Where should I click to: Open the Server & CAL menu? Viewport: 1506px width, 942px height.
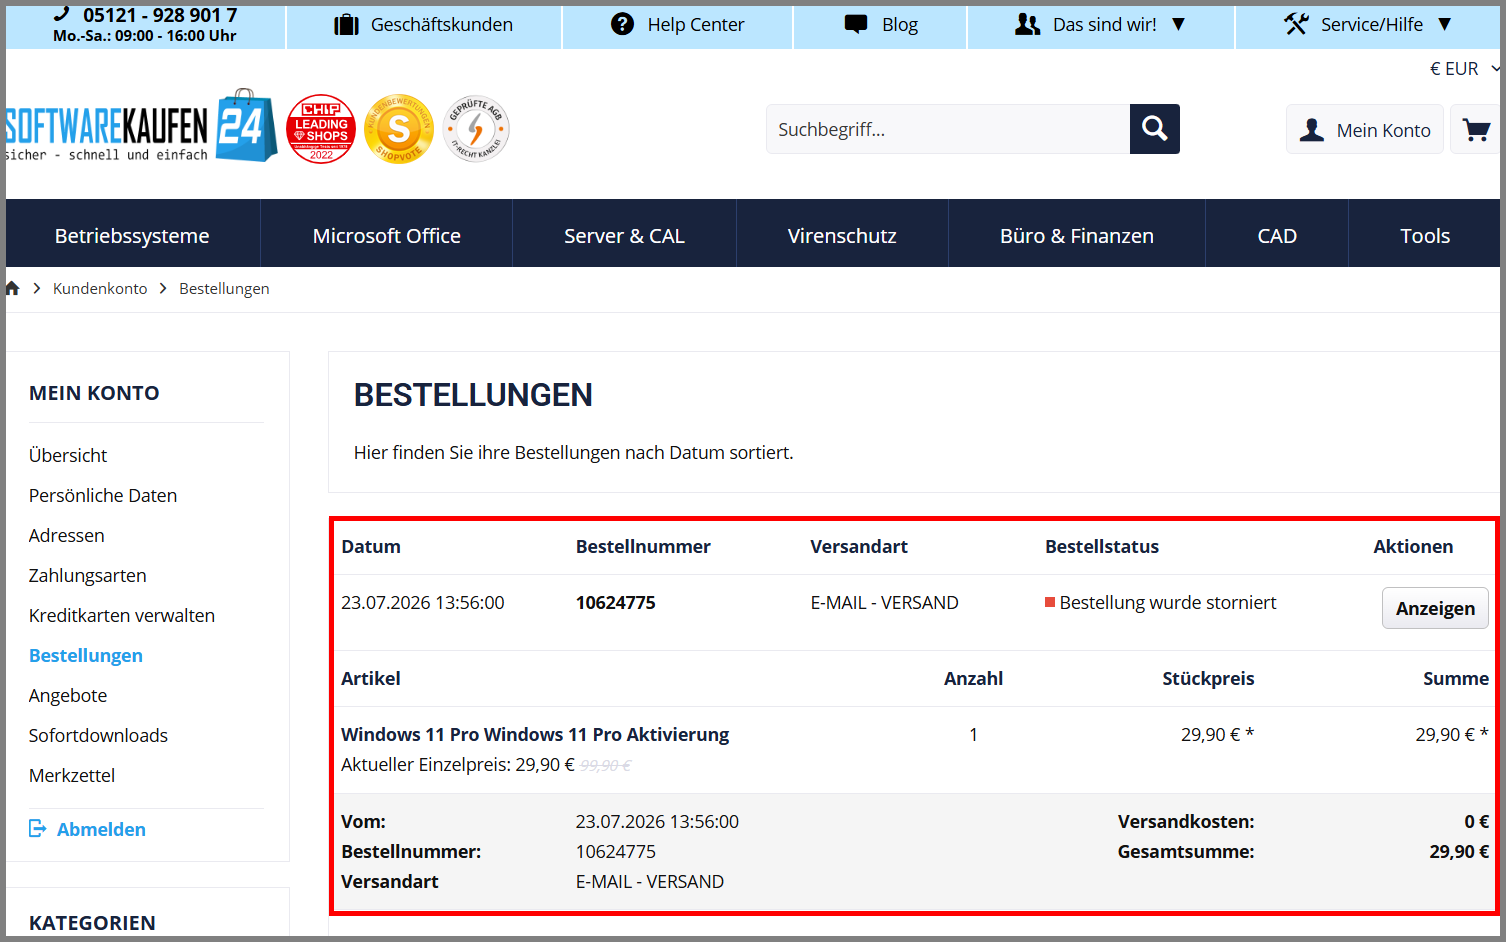coord(624,236)
